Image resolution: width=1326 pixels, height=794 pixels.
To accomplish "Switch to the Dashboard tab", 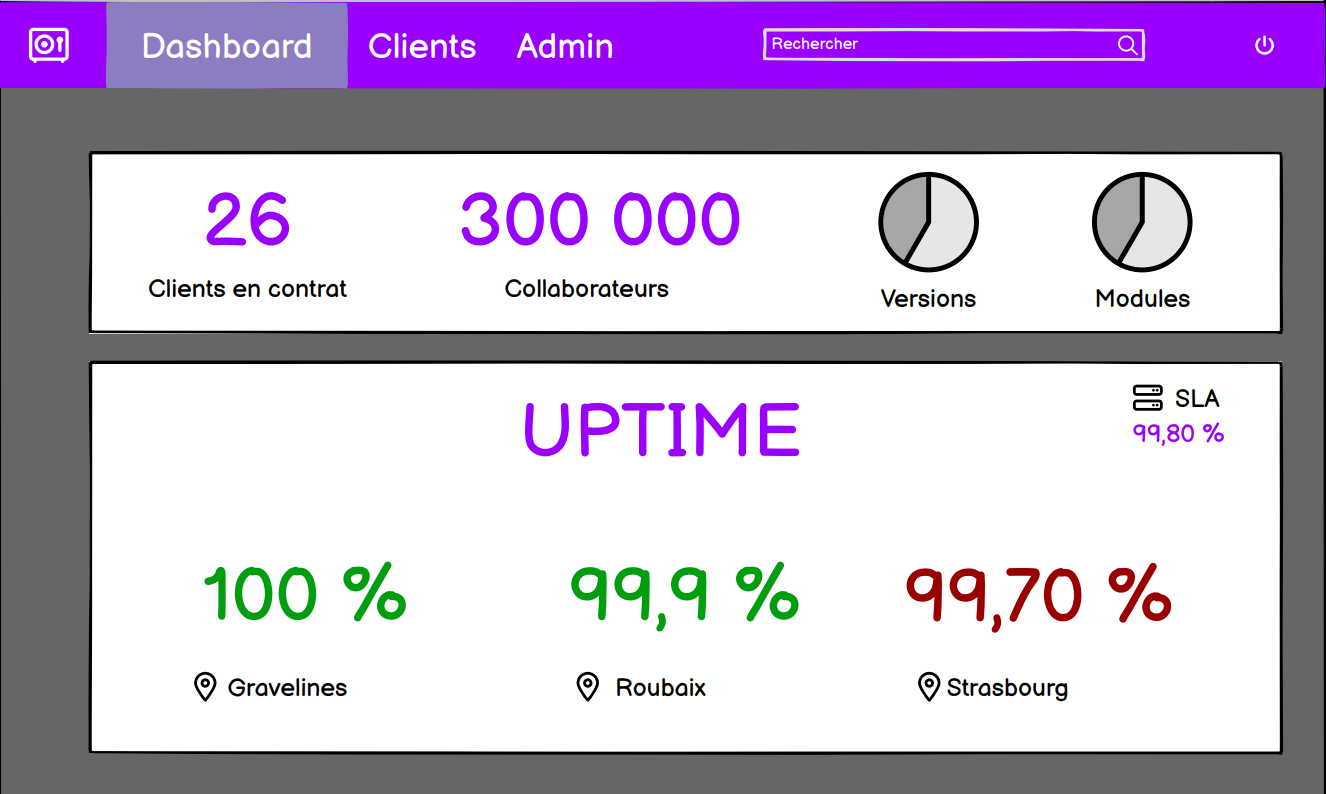I will pos(227,46).
